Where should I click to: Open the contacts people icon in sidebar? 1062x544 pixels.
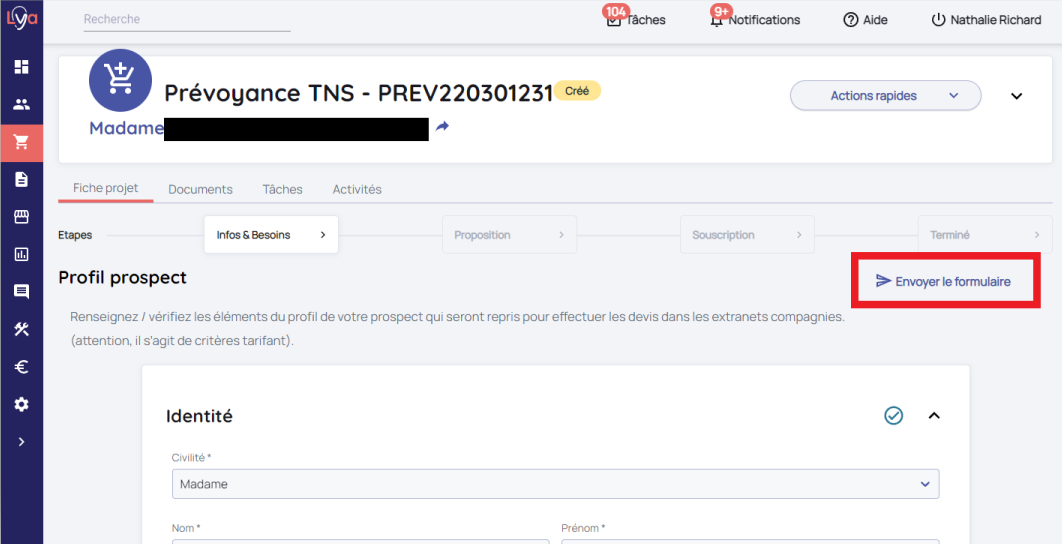(21, 104)
